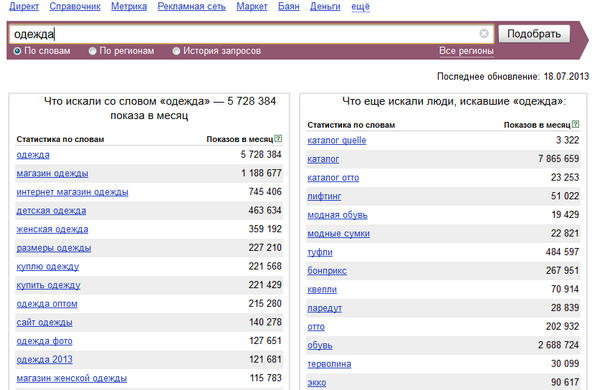Open the 'магазин женской одежды' link
The image size is (600, 390).
[72, 378]
